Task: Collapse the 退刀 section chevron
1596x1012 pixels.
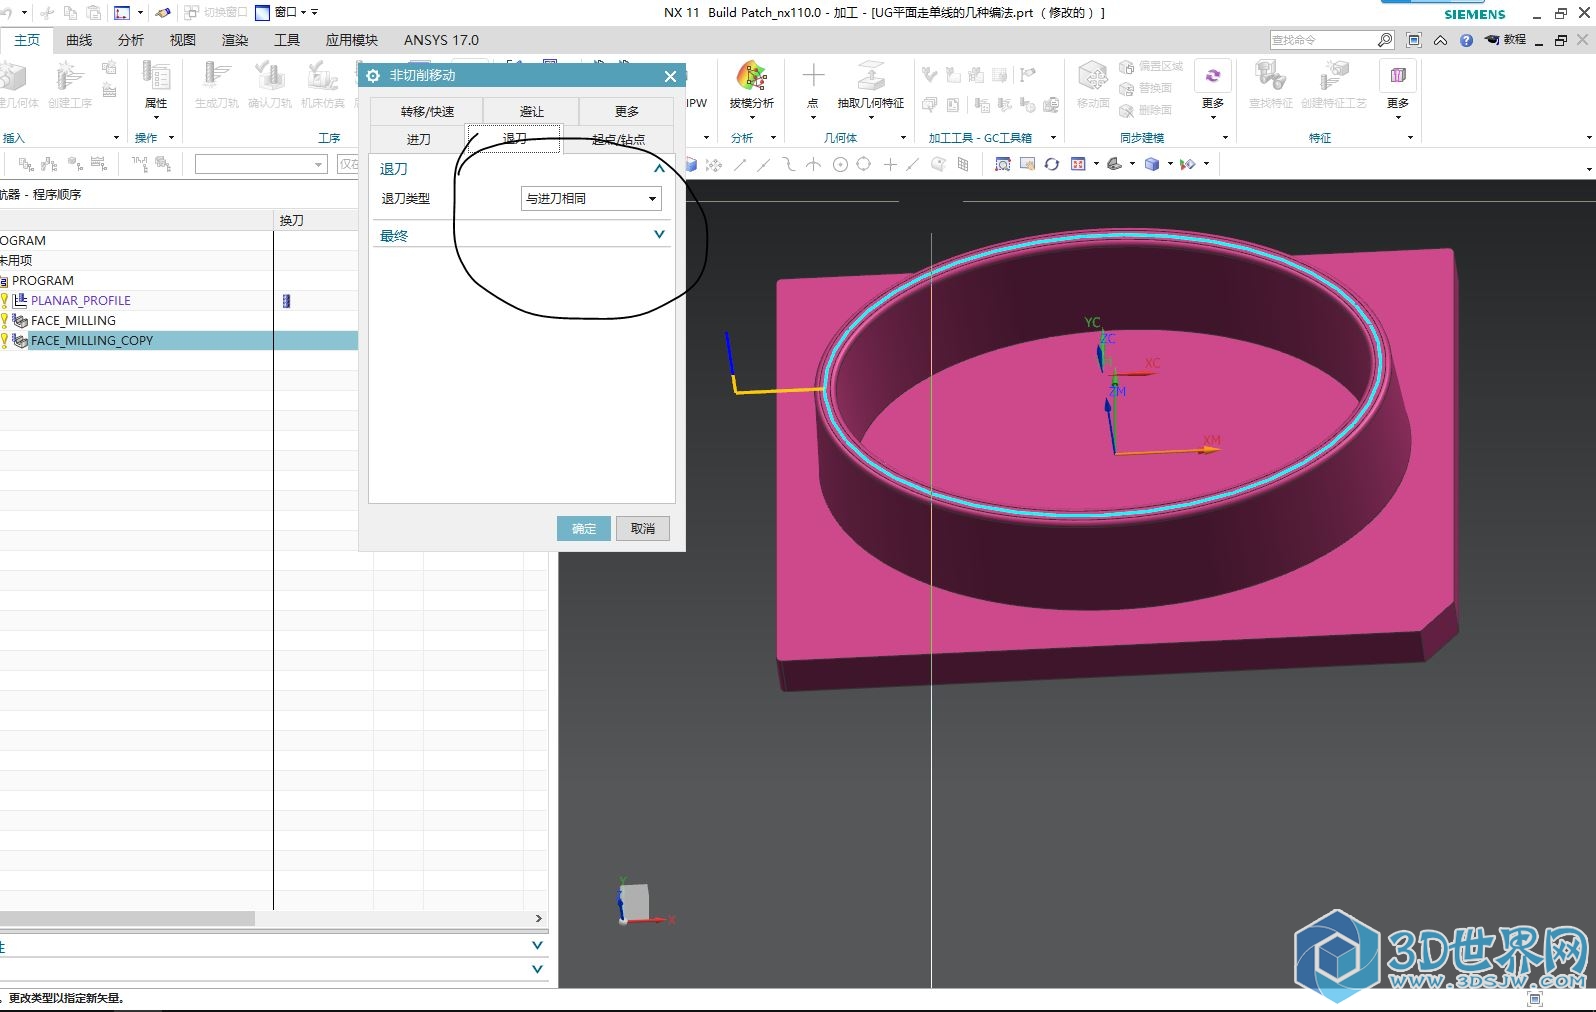Action: tap(659, 169)
